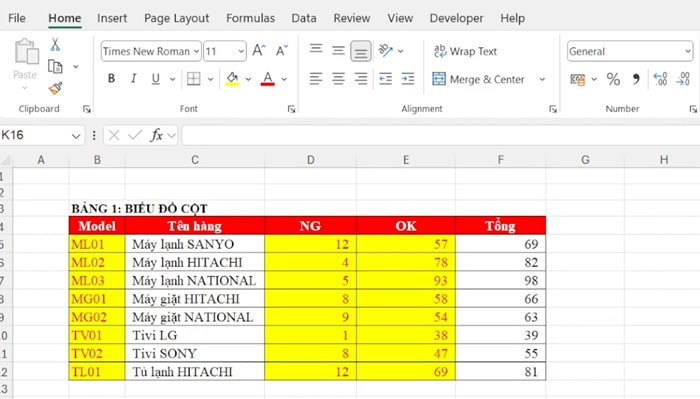
Task: Open the File tab
Action: point(17,18)
